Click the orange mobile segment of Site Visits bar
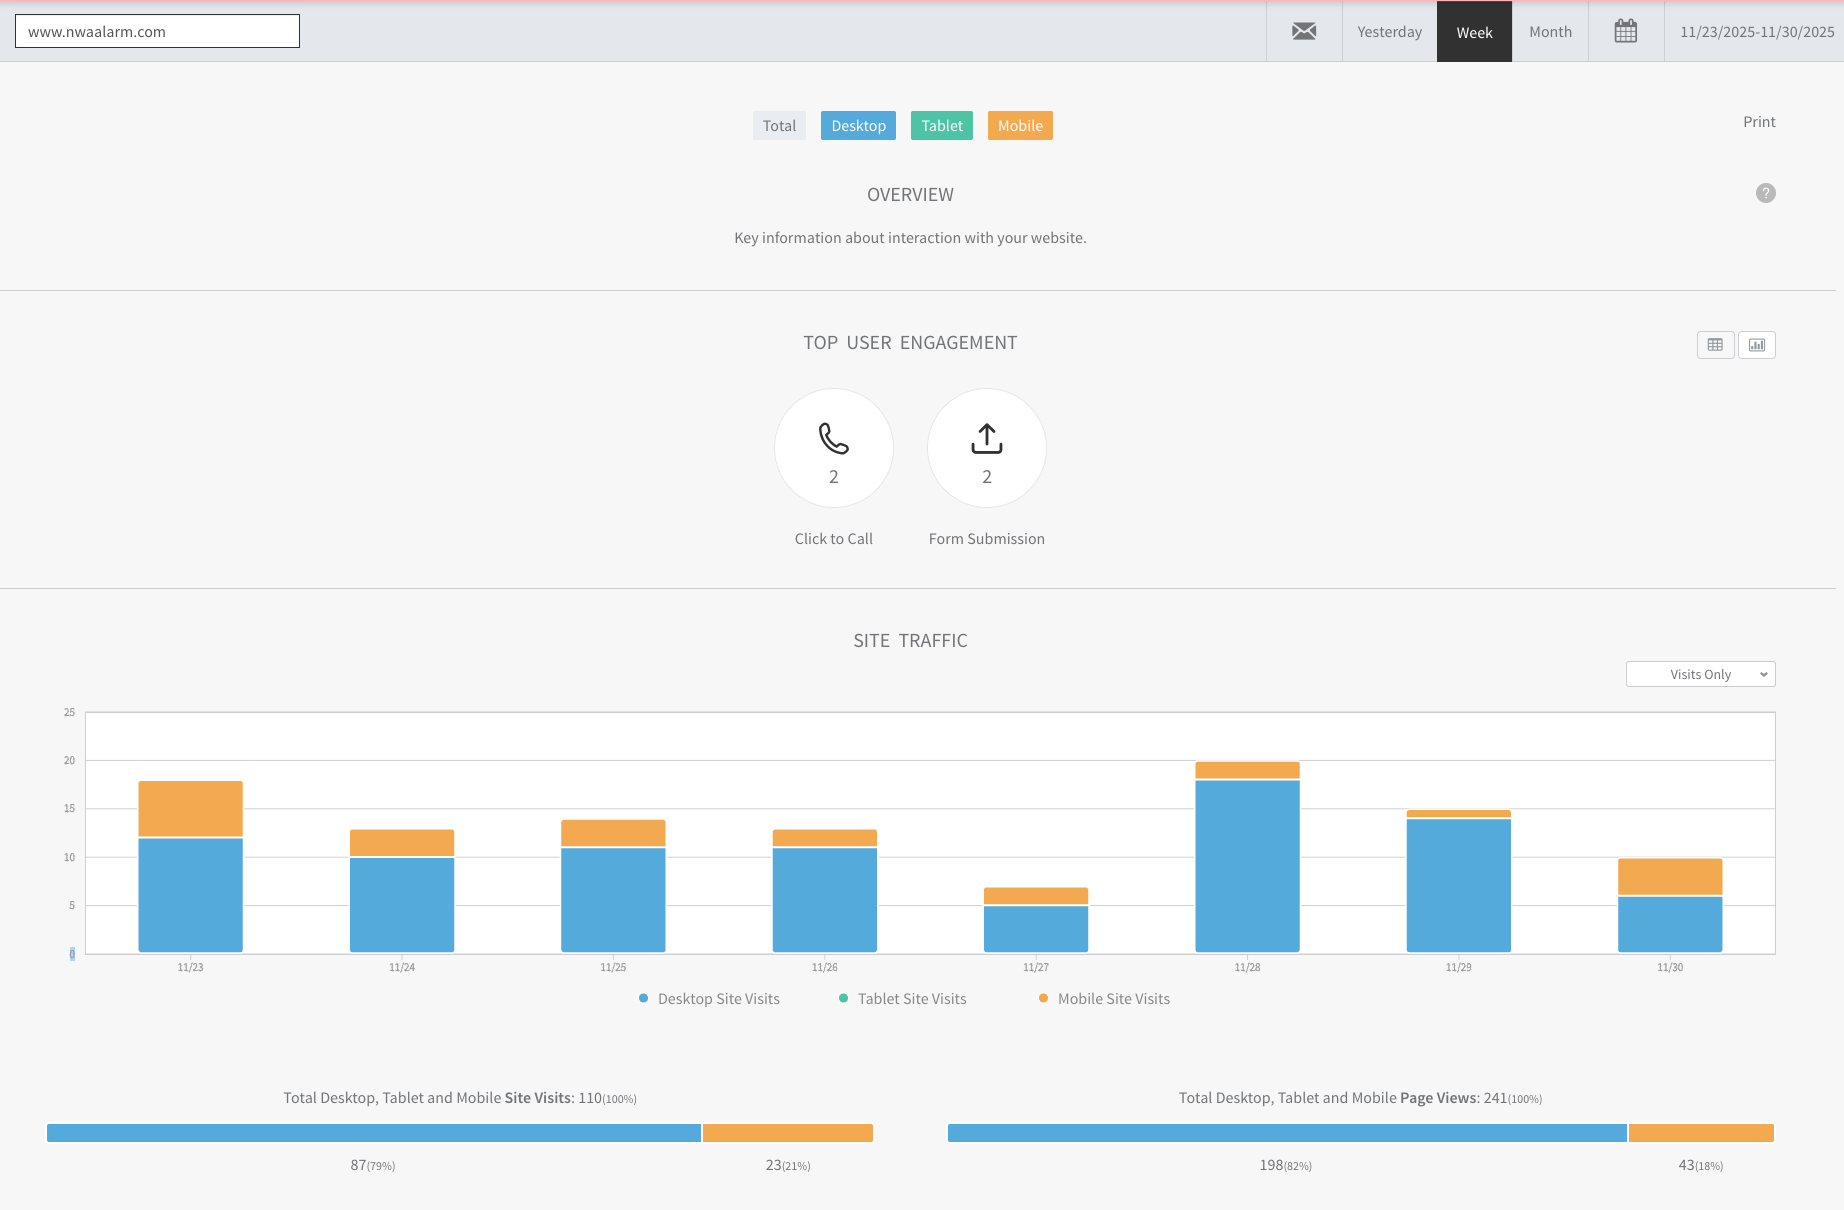 [788, 1133]
